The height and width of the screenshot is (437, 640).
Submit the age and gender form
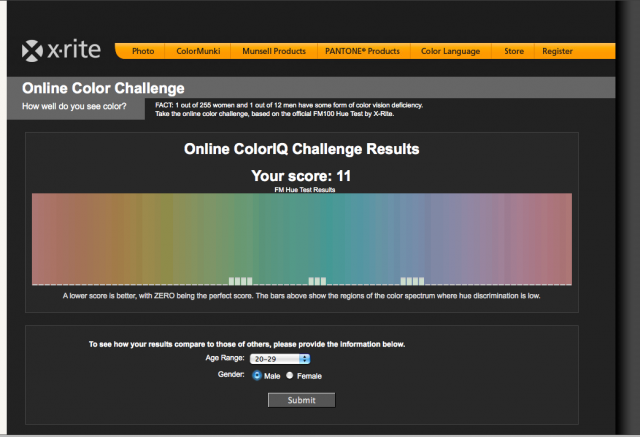pos(301,400)
